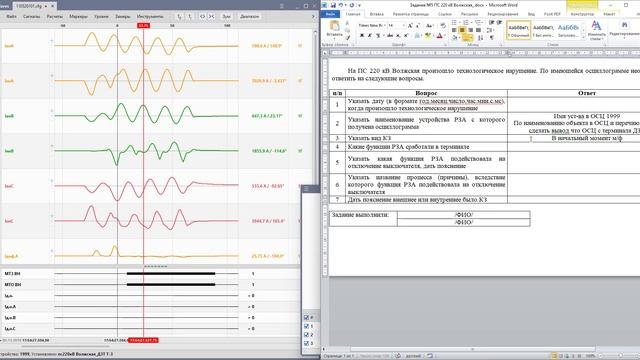Screen dimensions: 640x360
Task: Open the Файл menu in oscillogram viewer
Action: (11, 17)
